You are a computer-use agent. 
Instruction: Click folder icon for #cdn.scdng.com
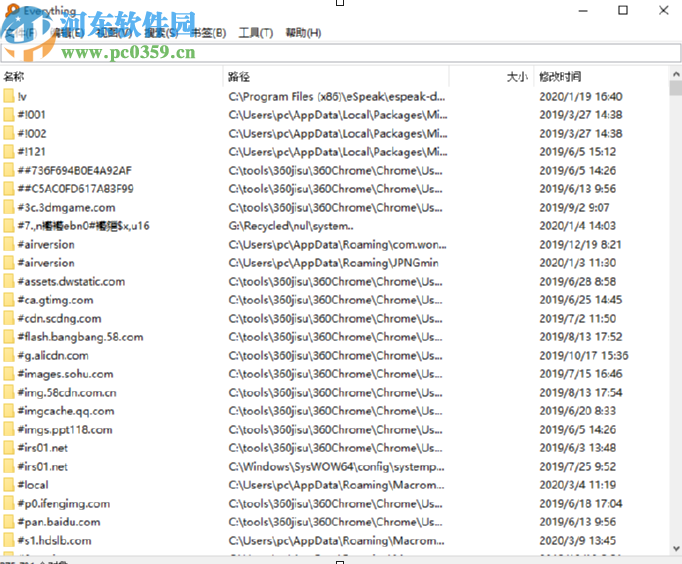pos(9,318)
